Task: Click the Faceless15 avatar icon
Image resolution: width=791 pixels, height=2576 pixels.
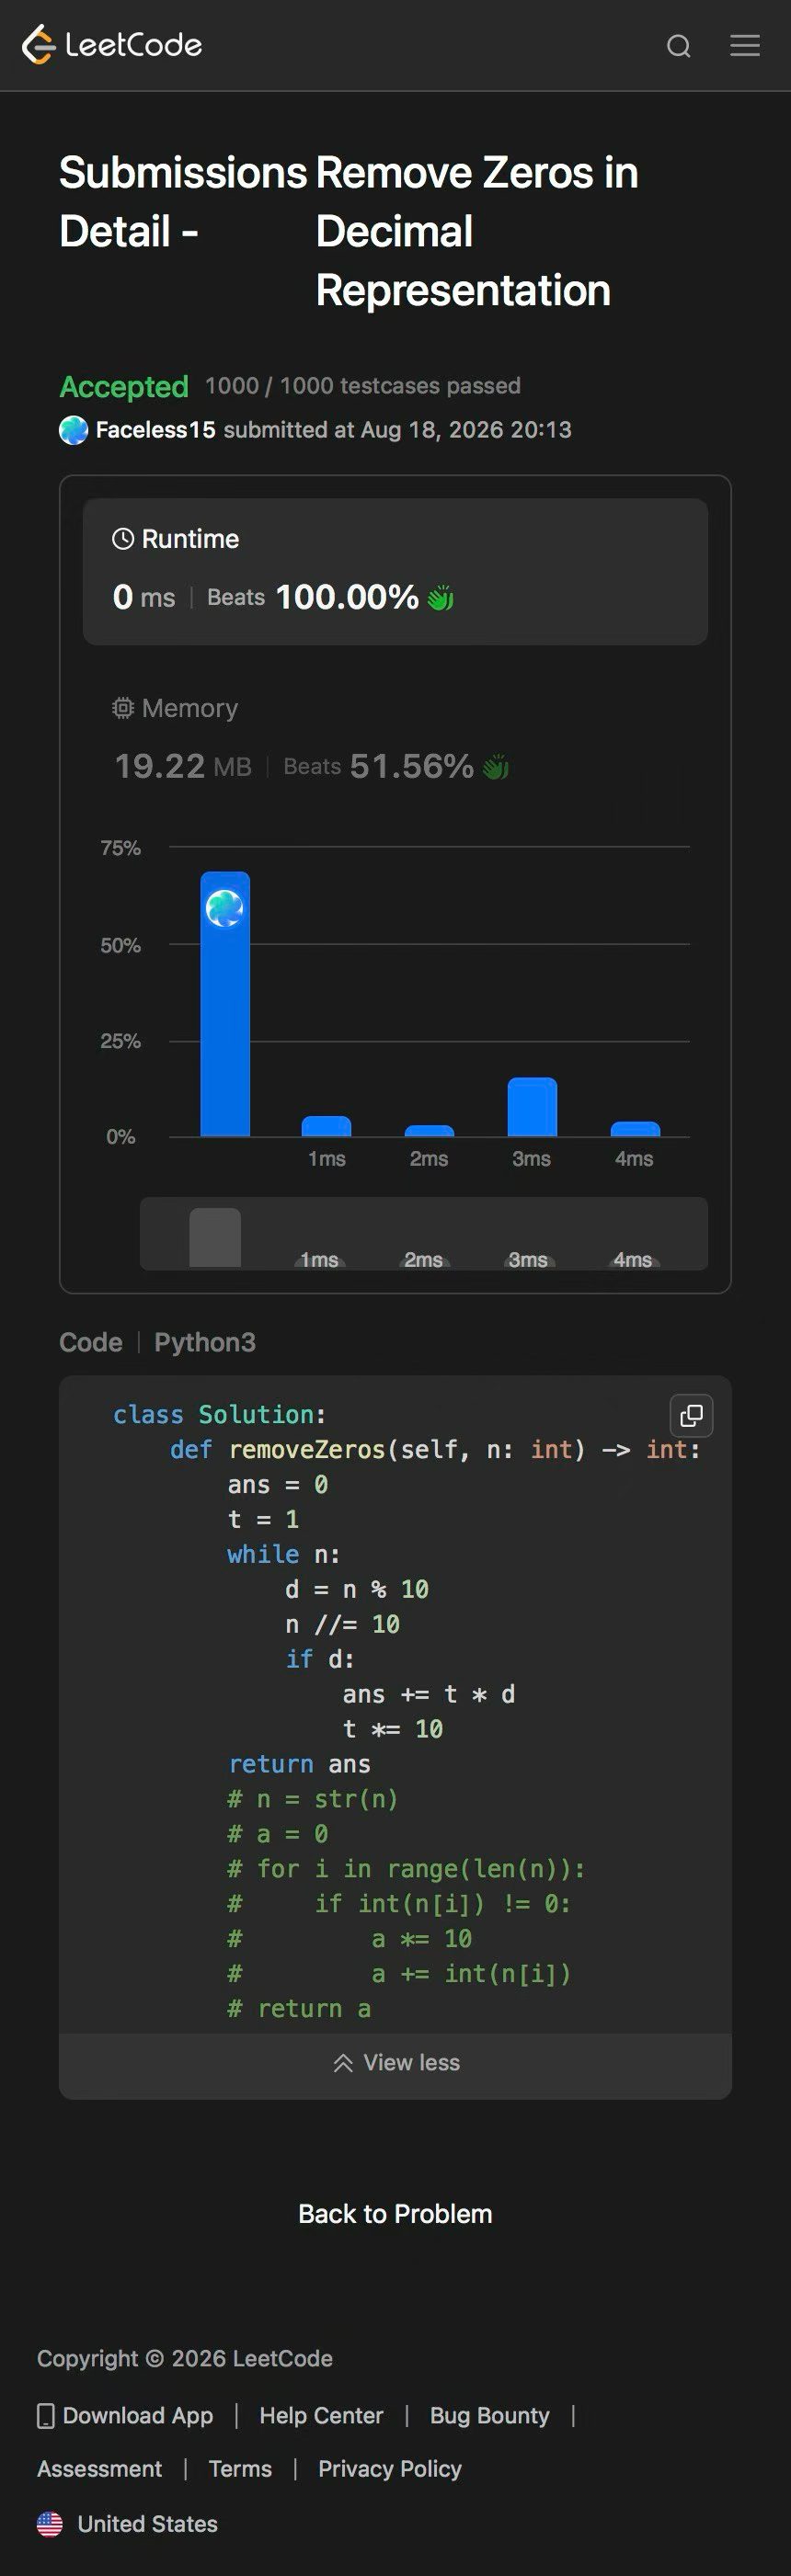Action: (73, 430)
